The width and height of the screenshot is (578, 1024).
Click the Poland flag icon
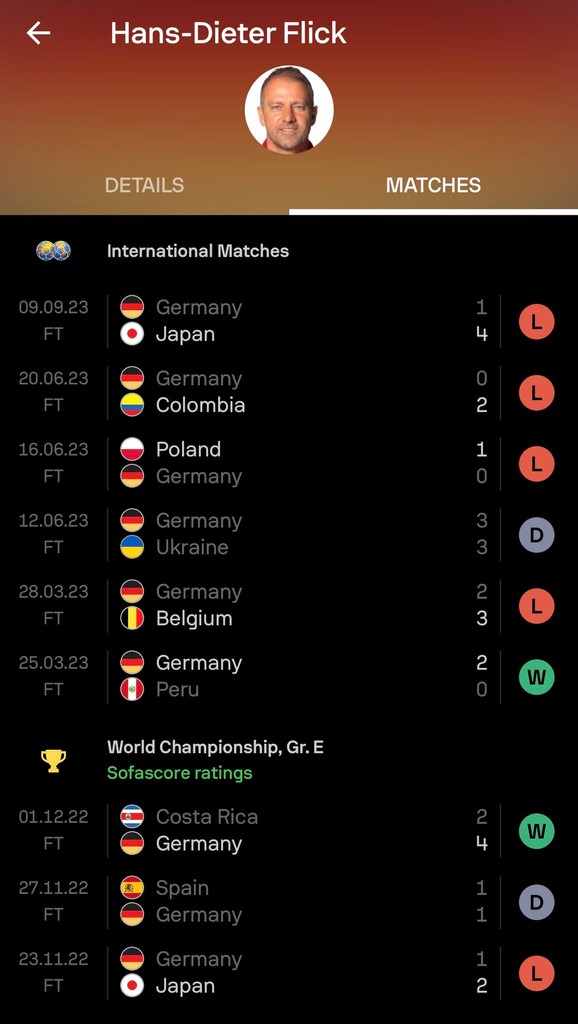[132, 449]
